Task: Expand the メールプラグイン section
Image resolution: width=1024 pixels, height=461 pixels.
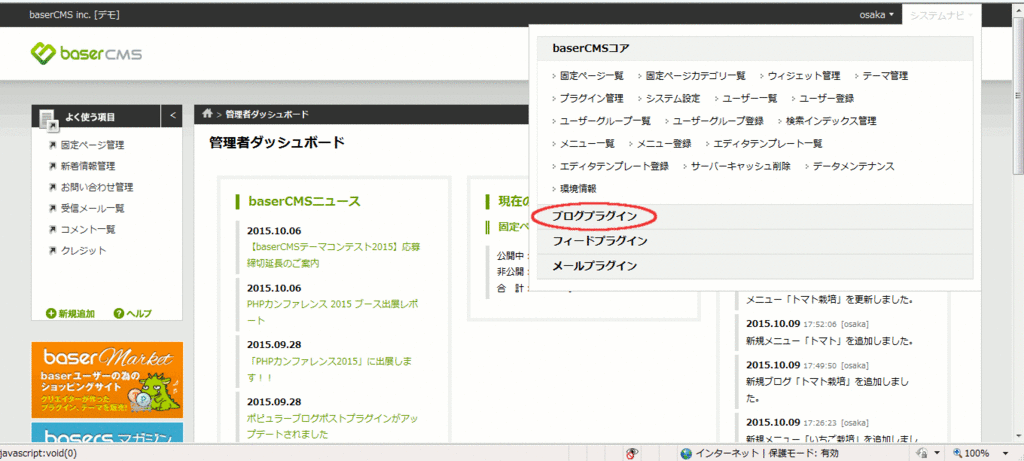Action: pyautogui.click(x=755, y=266)
